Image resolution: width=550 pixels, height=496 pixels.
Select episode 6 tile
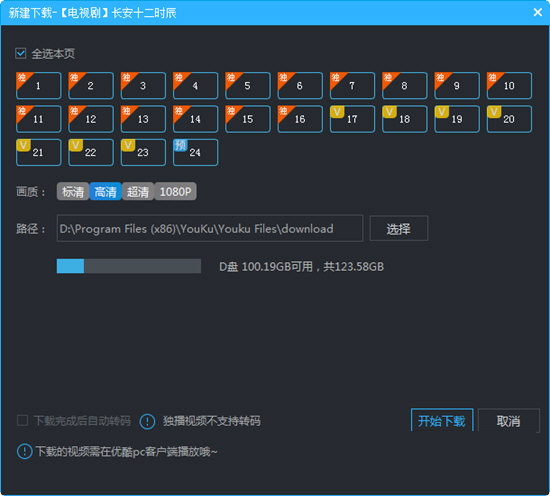(x=300, y=86)
